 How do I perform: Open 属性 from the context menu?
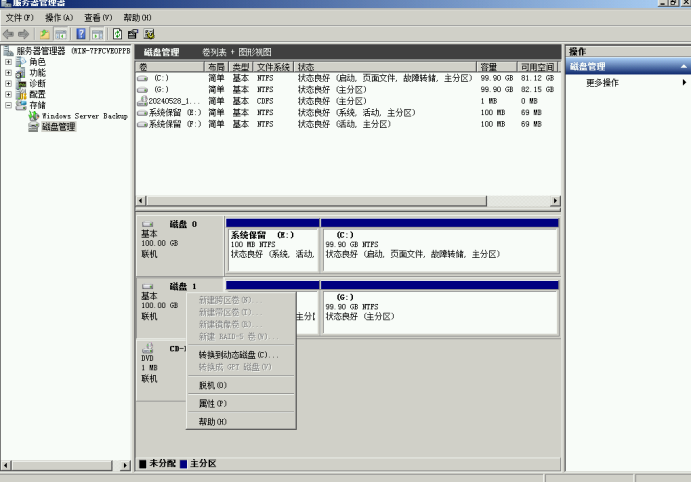coord(212,404)
